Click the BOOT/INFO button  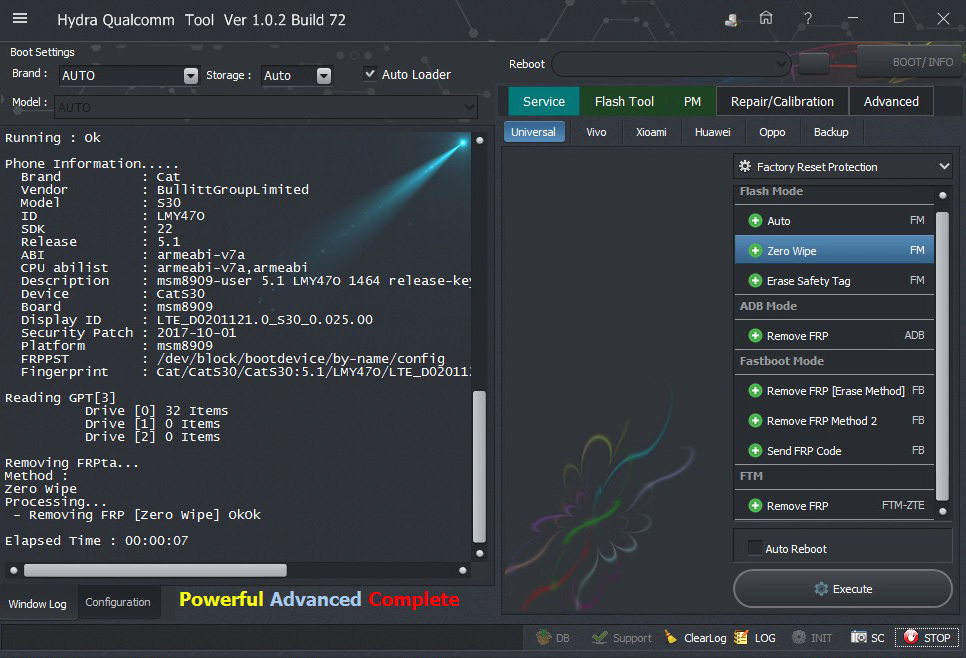pyautogui.click(x=910, y=62)
